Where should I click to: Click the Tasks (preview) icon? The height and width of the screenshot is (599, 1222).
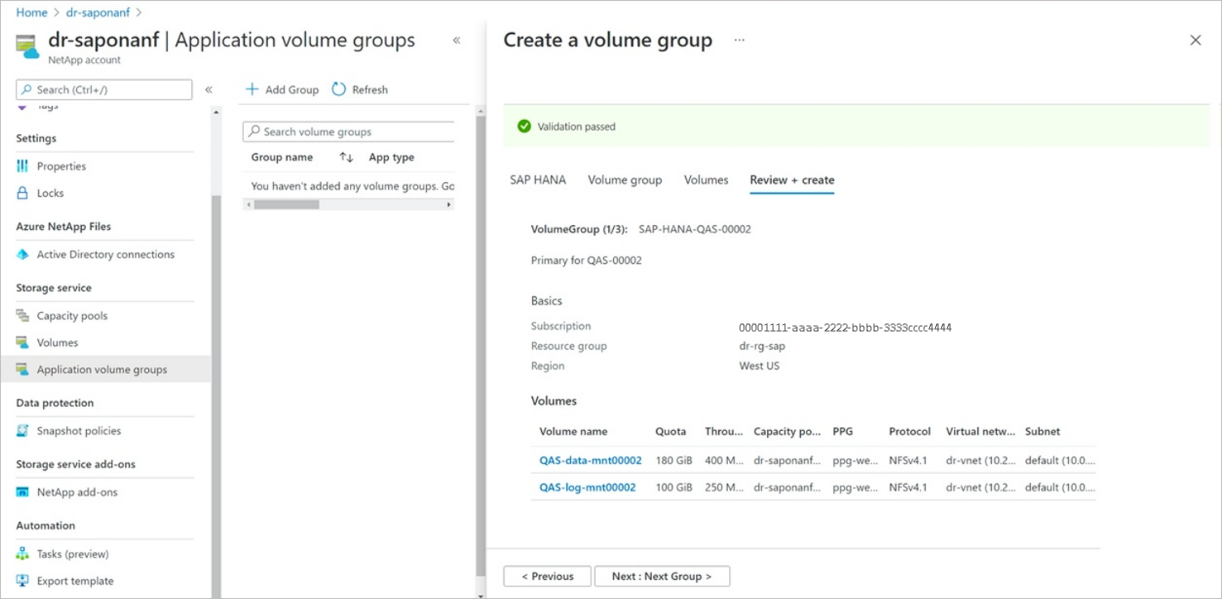point(23,554)
